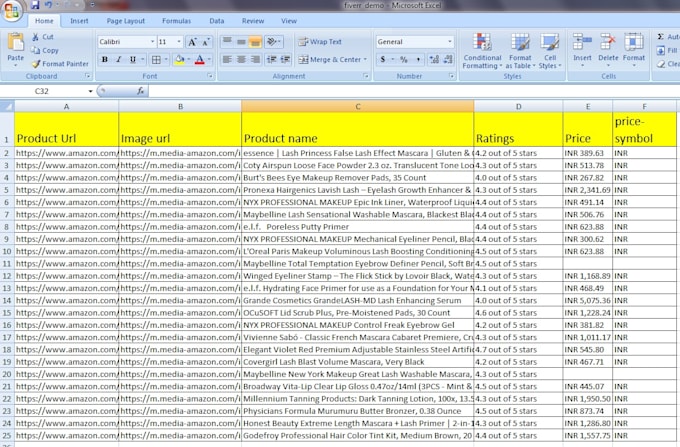
Task: Switch to Review tab
Action: [253, 21]
